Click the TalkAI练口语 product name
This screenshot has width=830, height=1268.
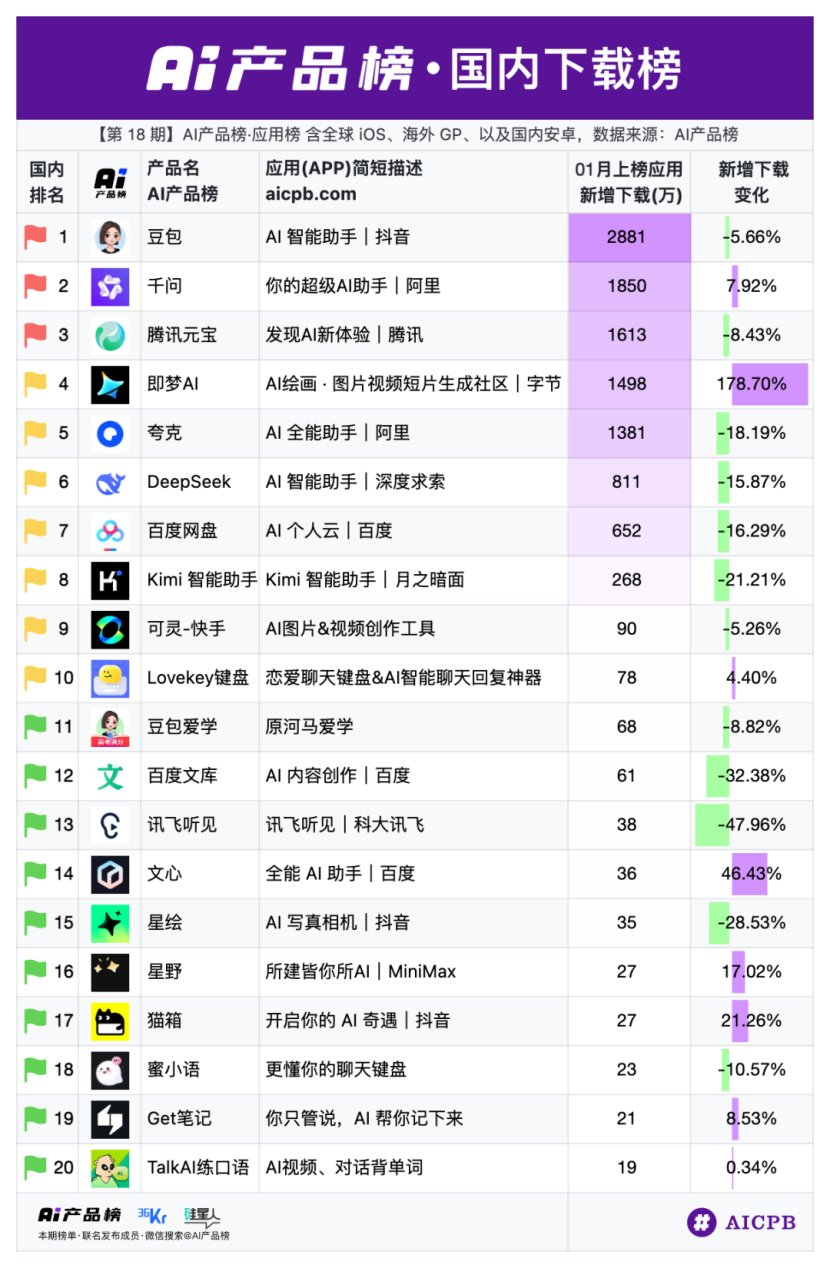198,1168
